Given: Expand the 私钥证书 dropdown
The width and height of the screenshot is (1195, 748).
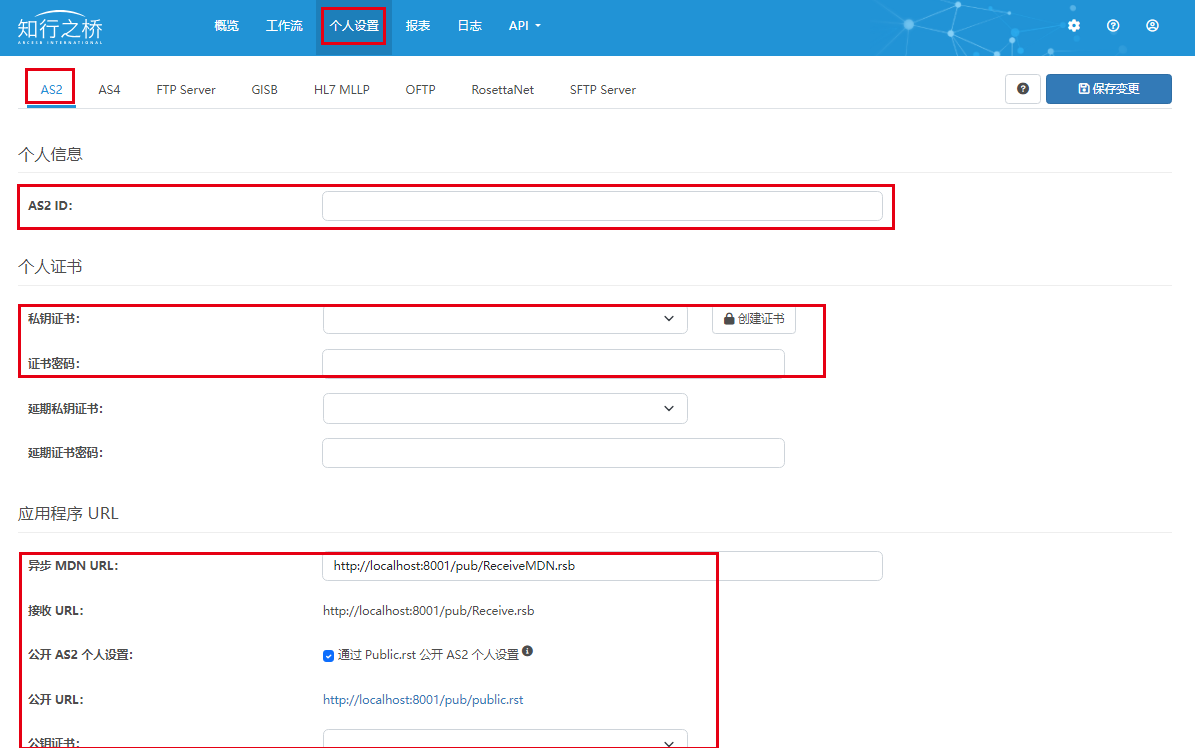Looking at the screenshot, I should point(505,319).
